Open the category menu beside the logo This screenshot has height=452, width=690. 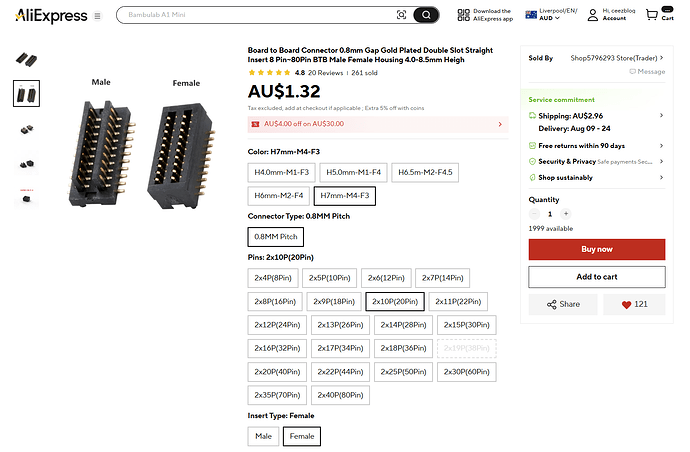pyautogui.click(x=97, y=16)
